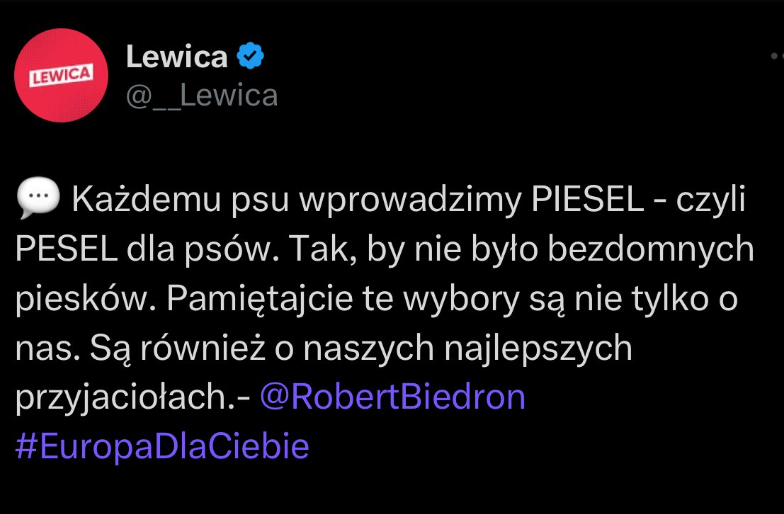Click the speech balloon emoji

click(x=39, y=199)
